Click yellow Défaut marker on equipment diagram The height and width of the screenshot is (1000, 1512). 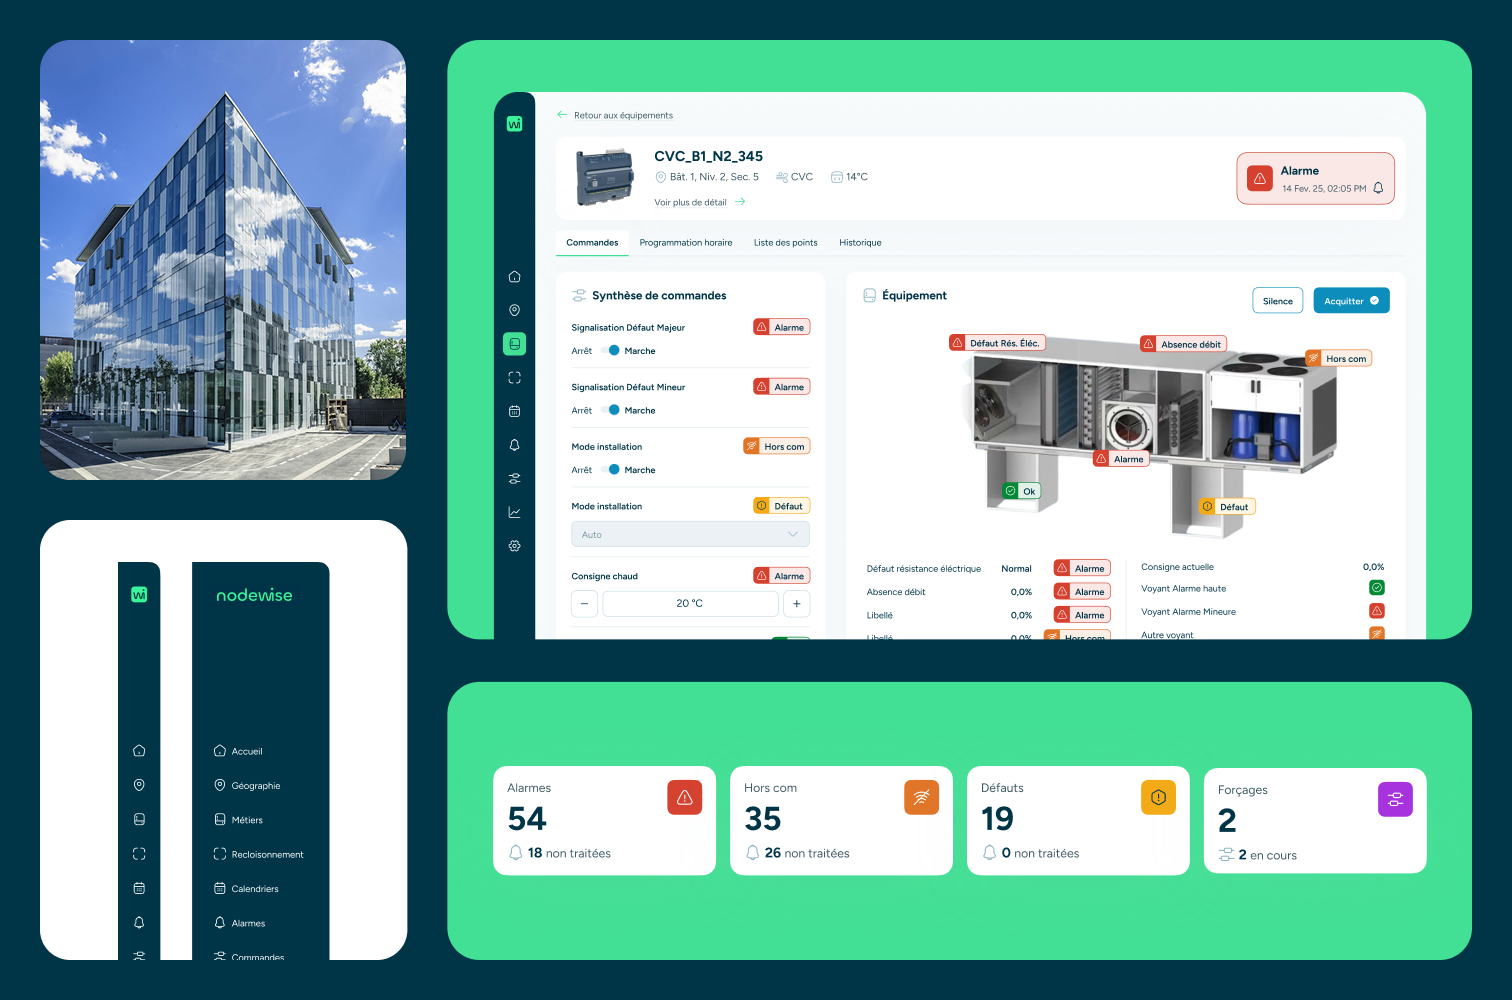click(1227, 507)
